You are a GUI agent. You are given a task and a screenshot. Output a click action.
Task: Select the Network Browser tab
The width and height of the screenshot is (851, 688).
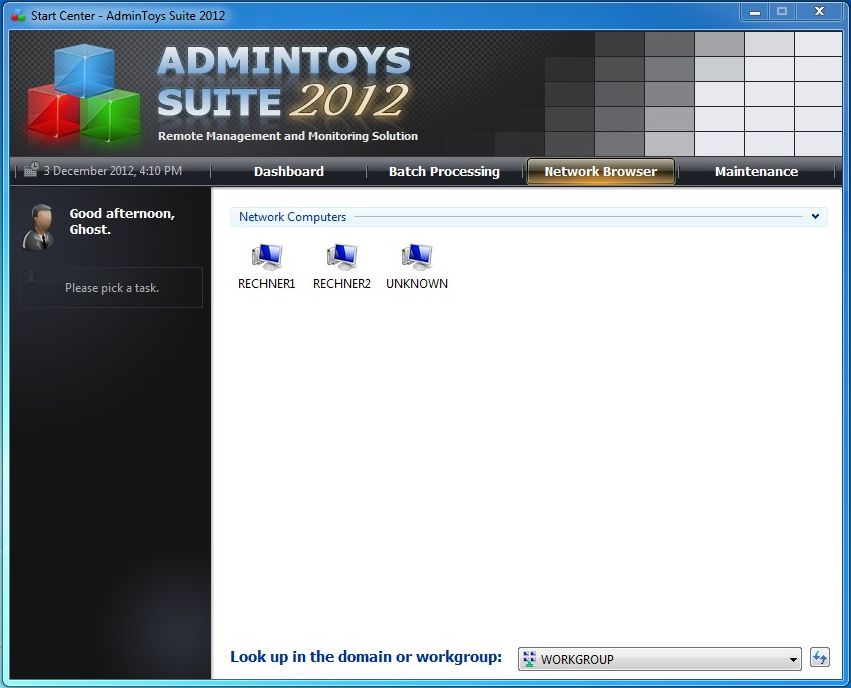[601, 171]
